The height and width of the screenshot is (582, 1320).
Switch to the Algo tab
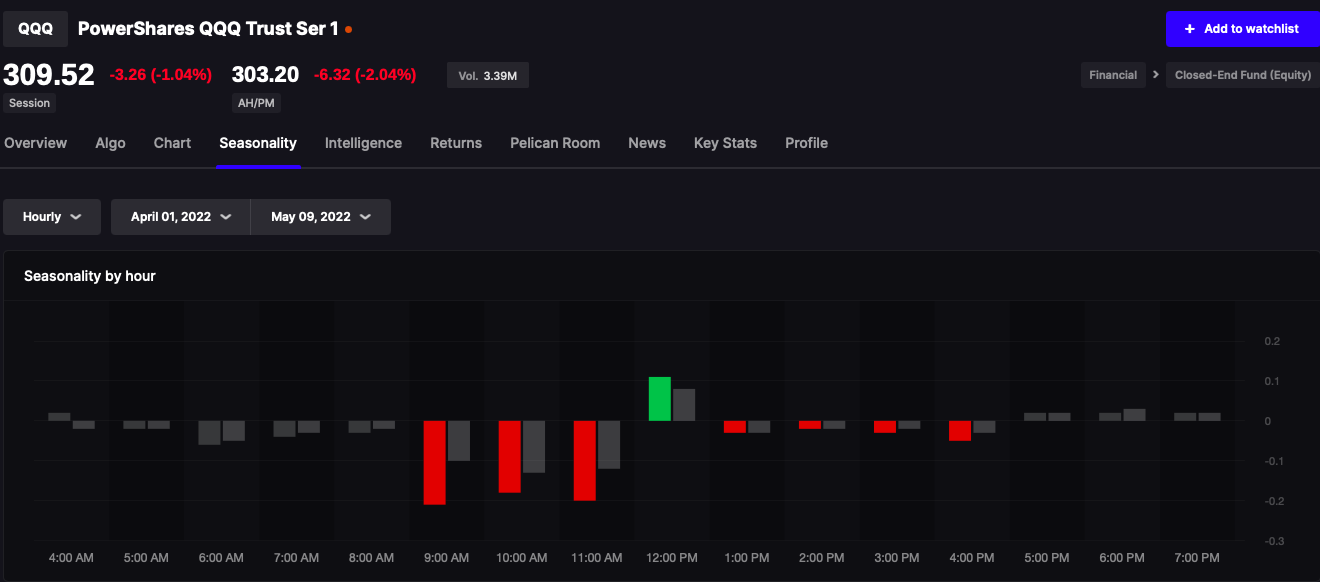tap(110, 143)
